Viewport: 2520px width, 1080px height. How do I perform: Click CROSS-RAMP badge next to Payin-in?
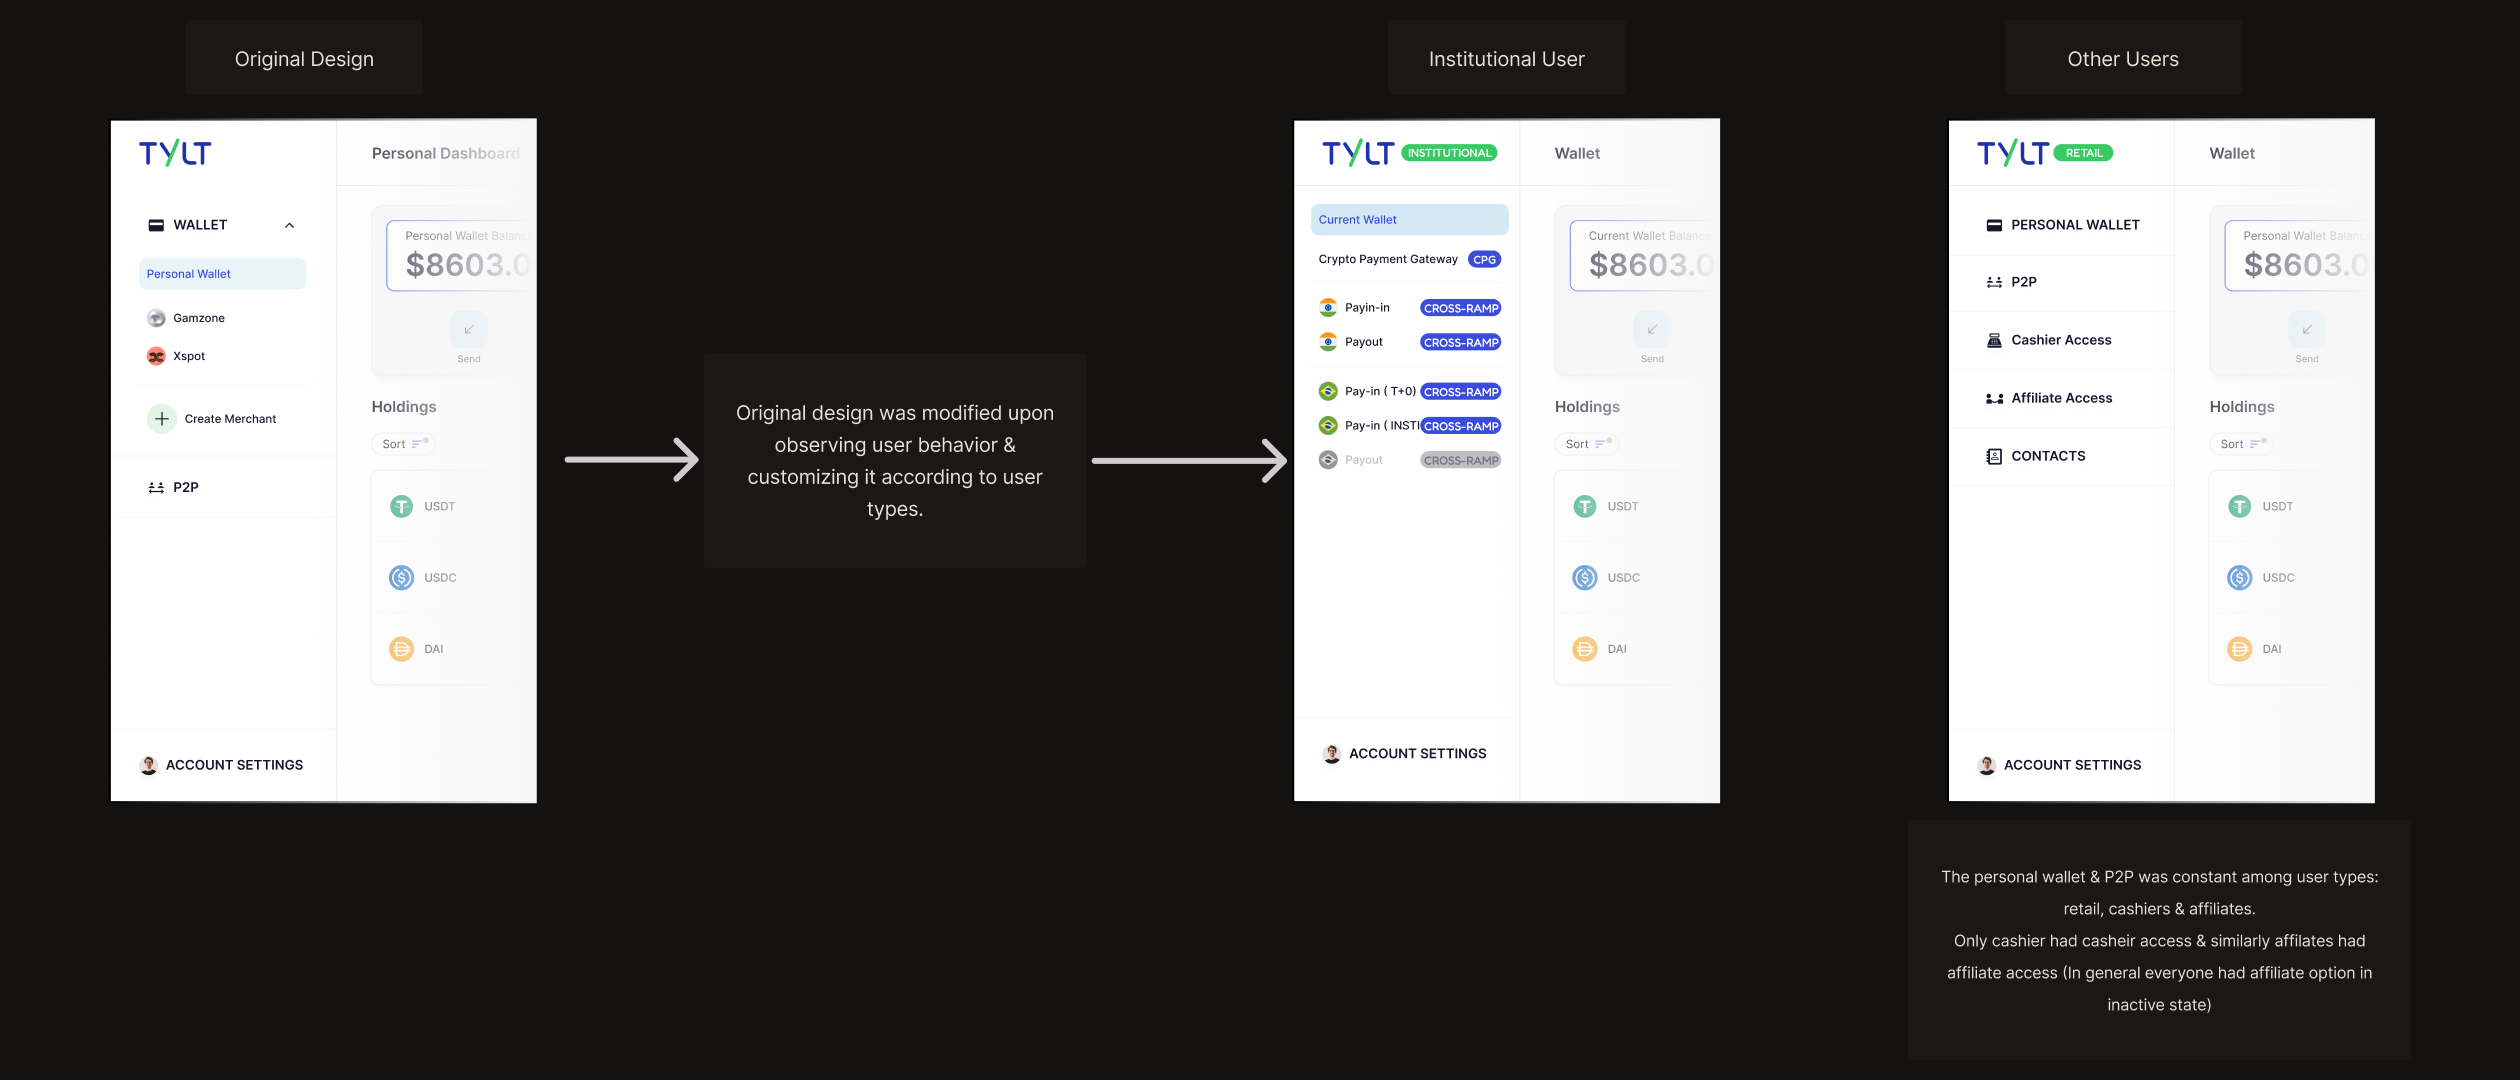[1461, 308]
